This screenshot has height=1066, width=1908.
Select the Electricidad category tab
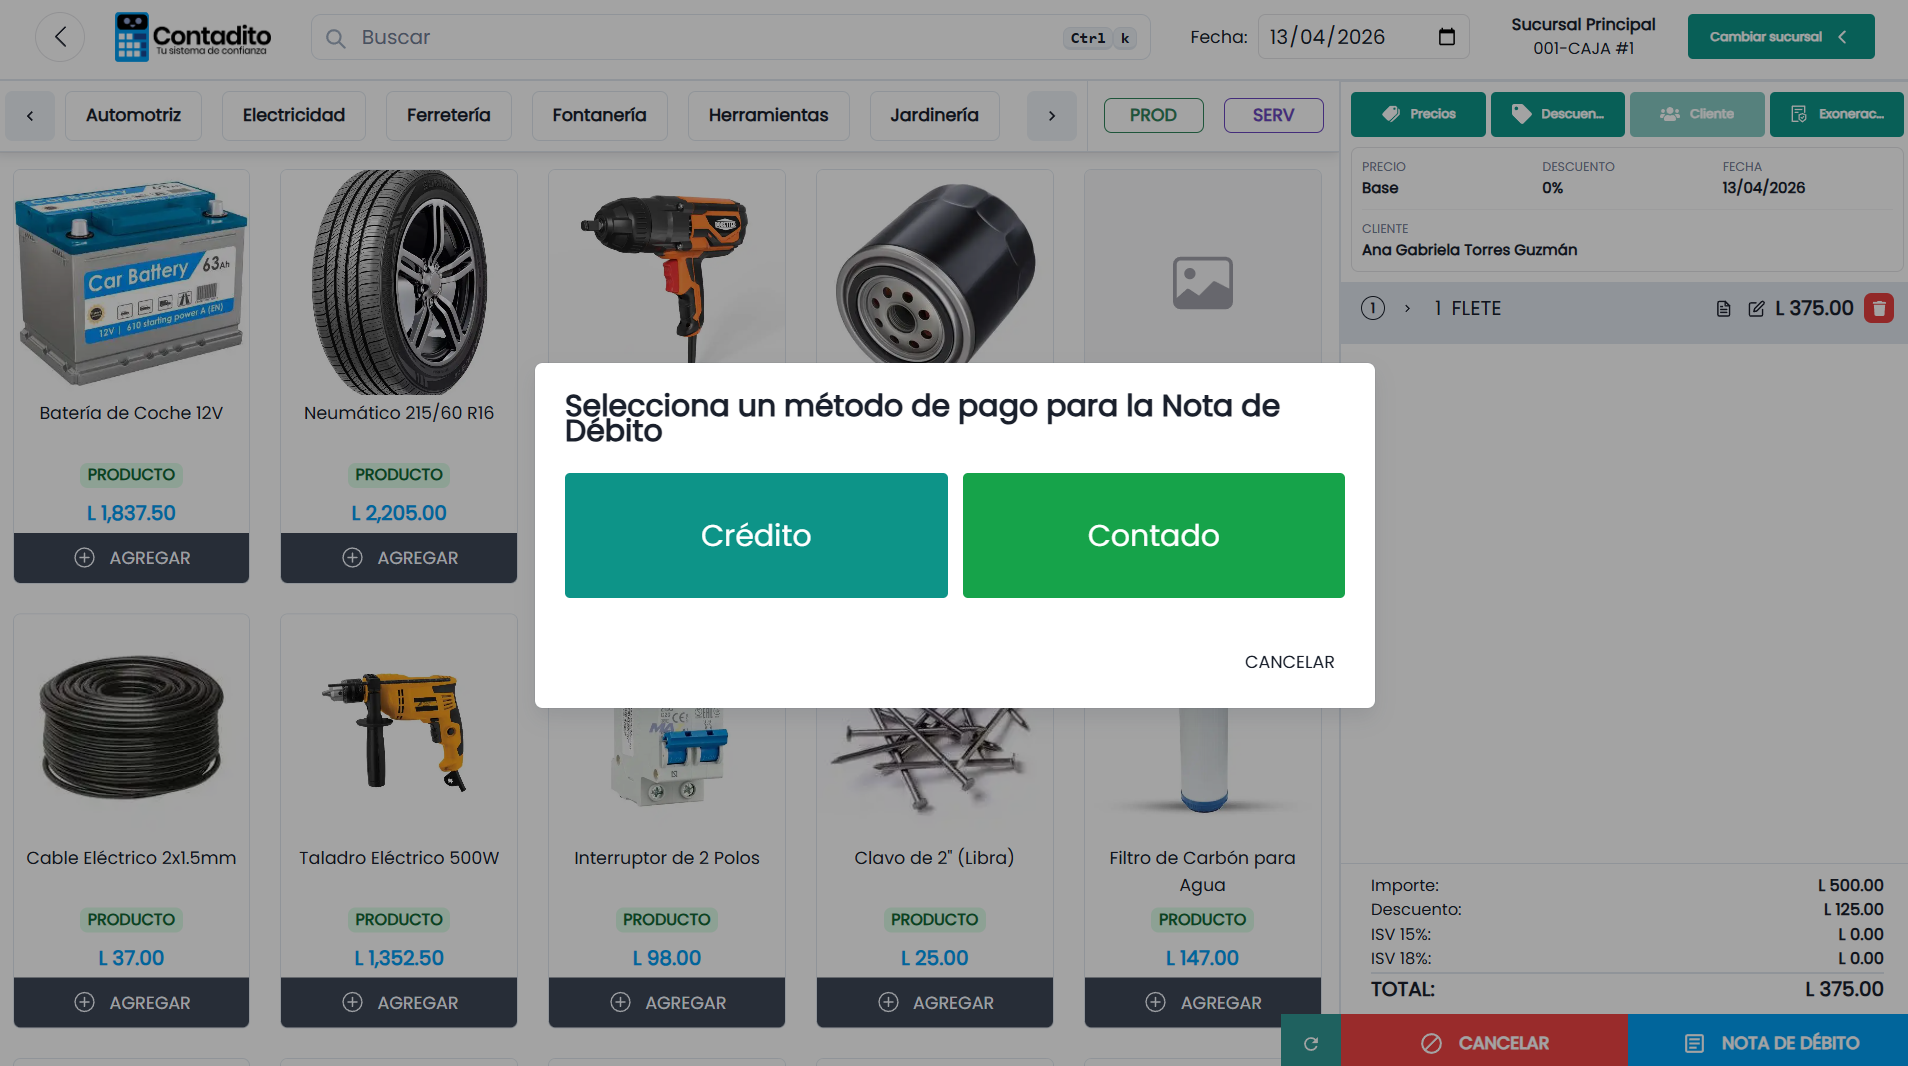pyautogui.click(x=293, y=116)
